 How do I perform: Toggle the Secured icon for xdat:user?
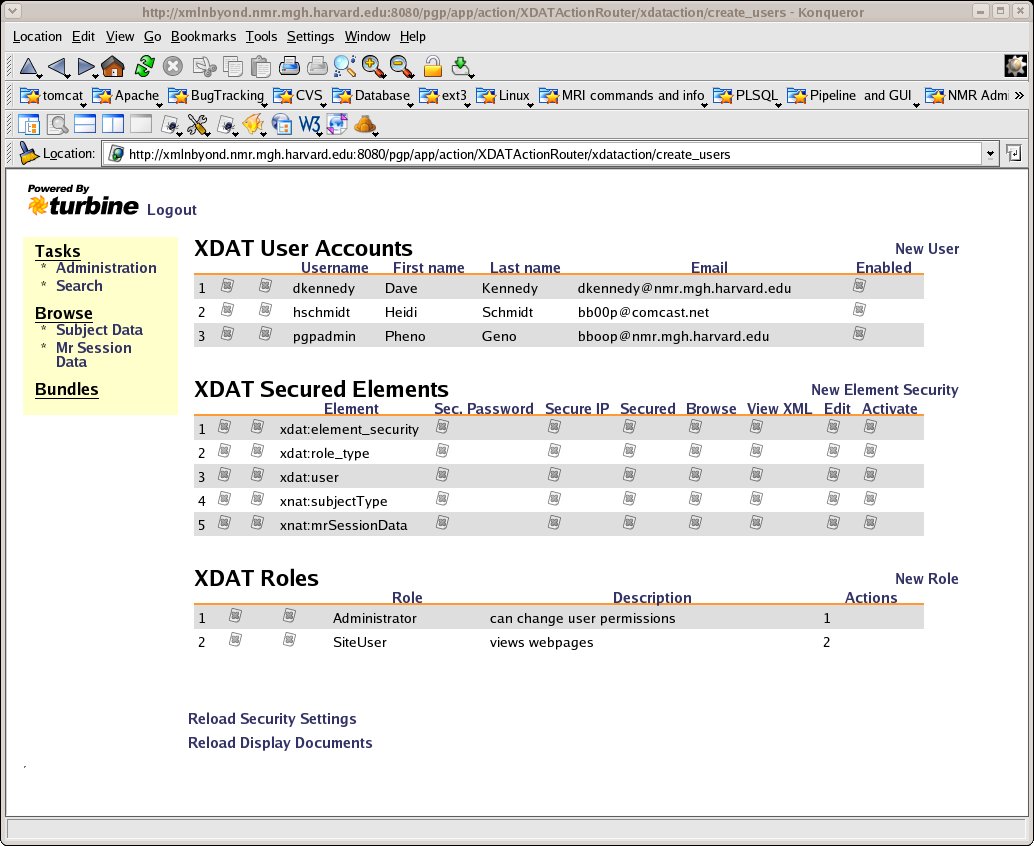629,476
